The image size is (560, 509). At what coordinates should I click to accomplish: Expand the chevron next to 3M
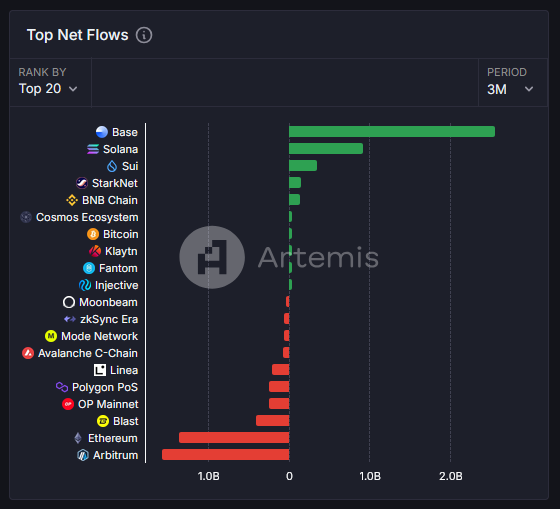(529, 89)
